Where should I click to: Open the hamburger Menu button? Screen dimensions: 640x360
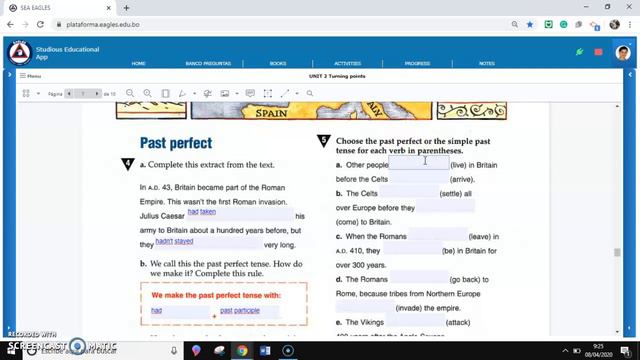30,76
